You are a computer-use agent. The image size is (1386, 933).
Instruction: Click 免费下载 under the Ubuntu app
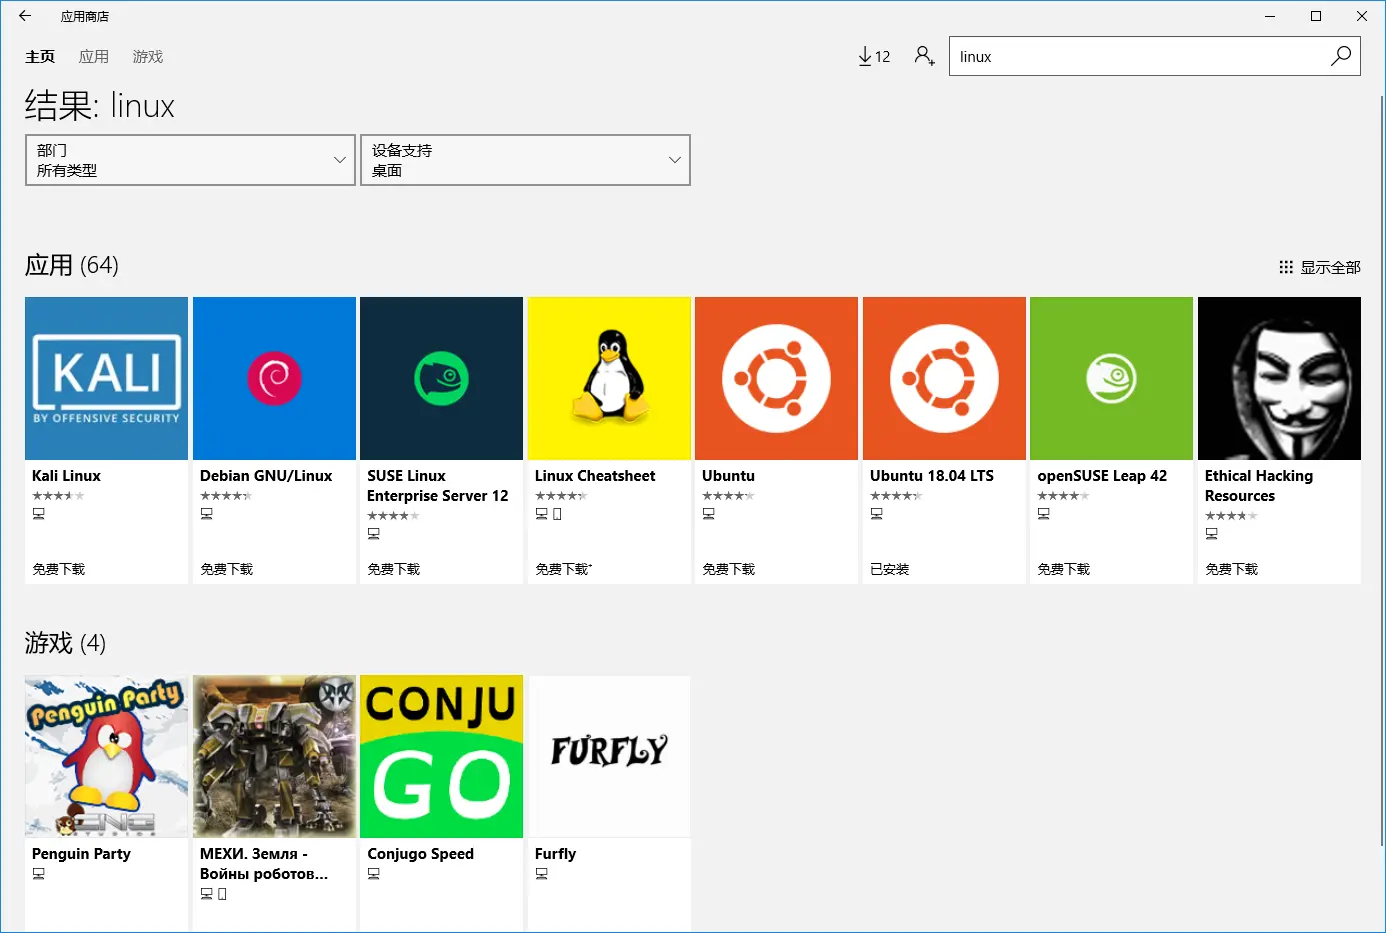coord(729,569)
